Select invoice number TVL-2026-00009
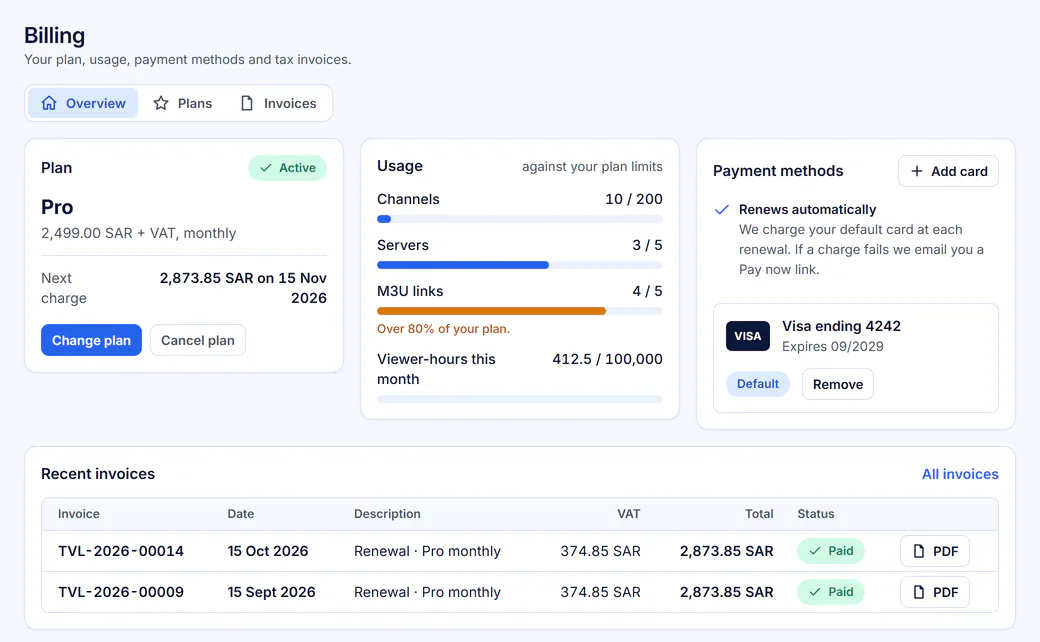This screenshot has height=642, width=1040. tap(121, 592)
